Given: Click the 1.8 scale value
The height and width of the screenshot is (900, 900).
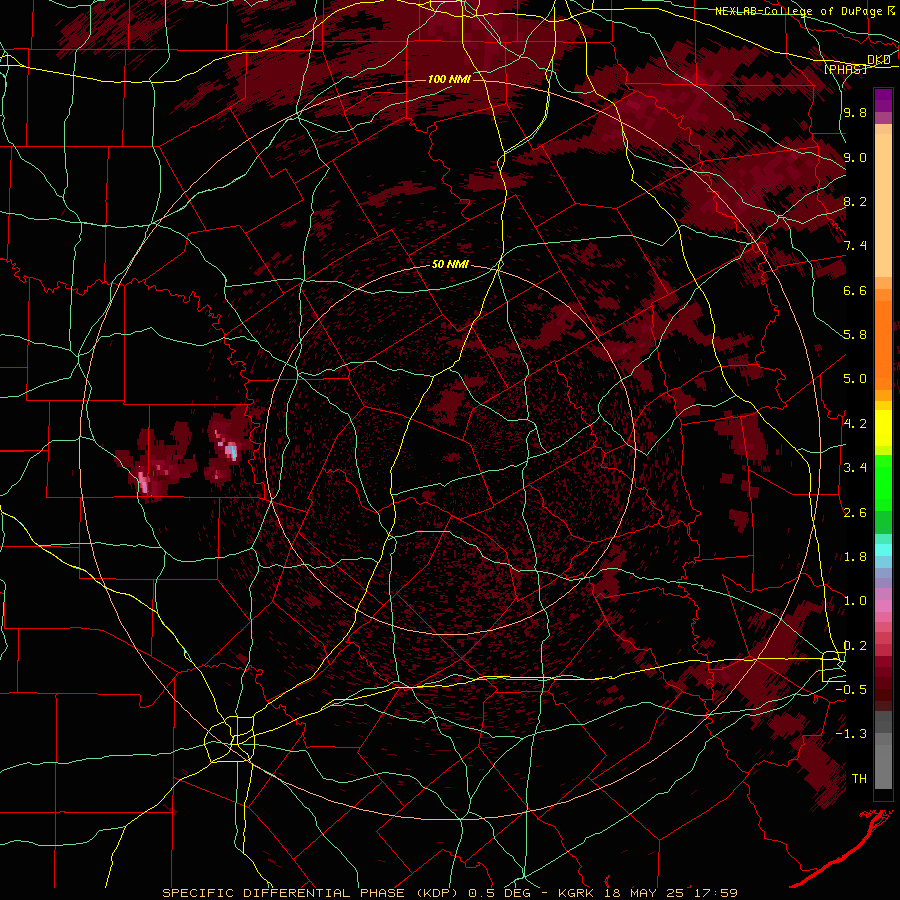Looking at the screenshot, I should (855, 557).
